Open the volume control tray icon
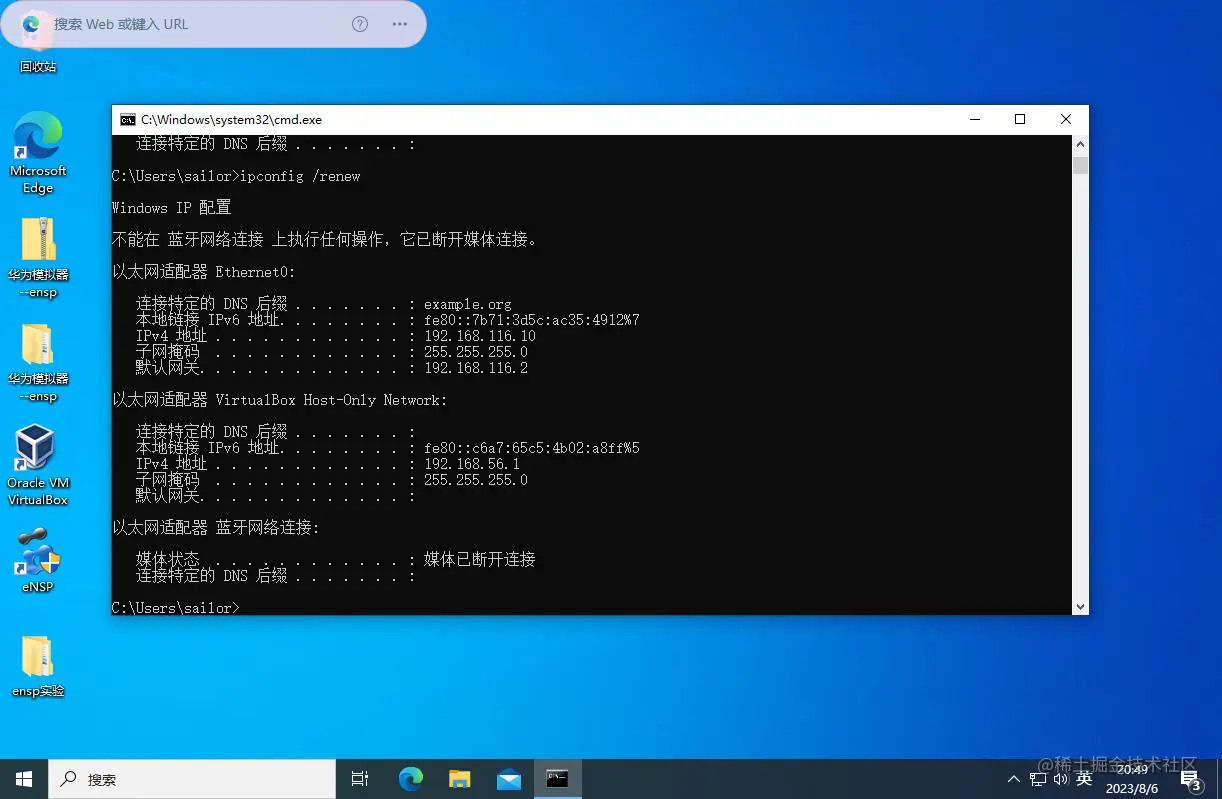The image size is (1222, 799). click(1061, 779)
